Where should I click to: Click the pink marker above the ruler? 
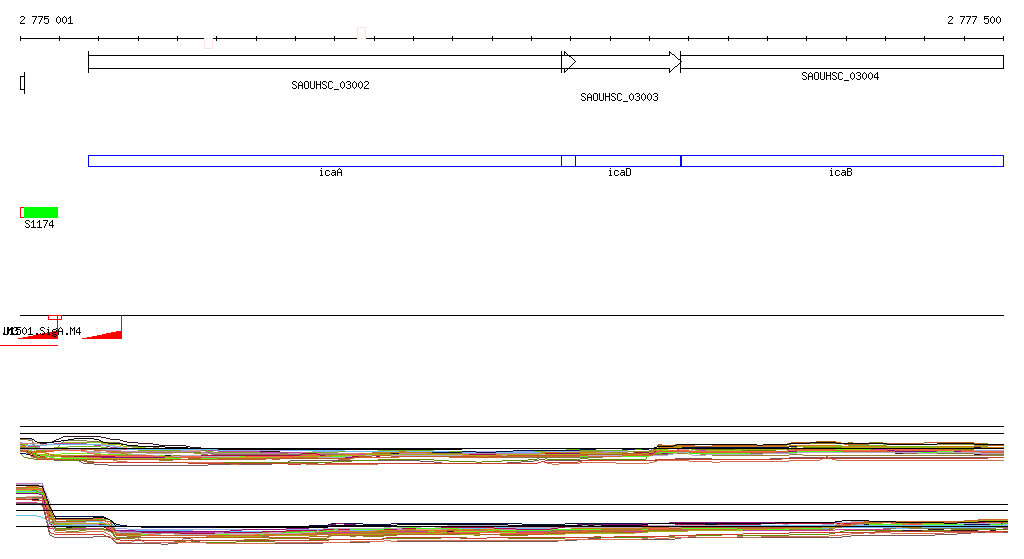361,33
